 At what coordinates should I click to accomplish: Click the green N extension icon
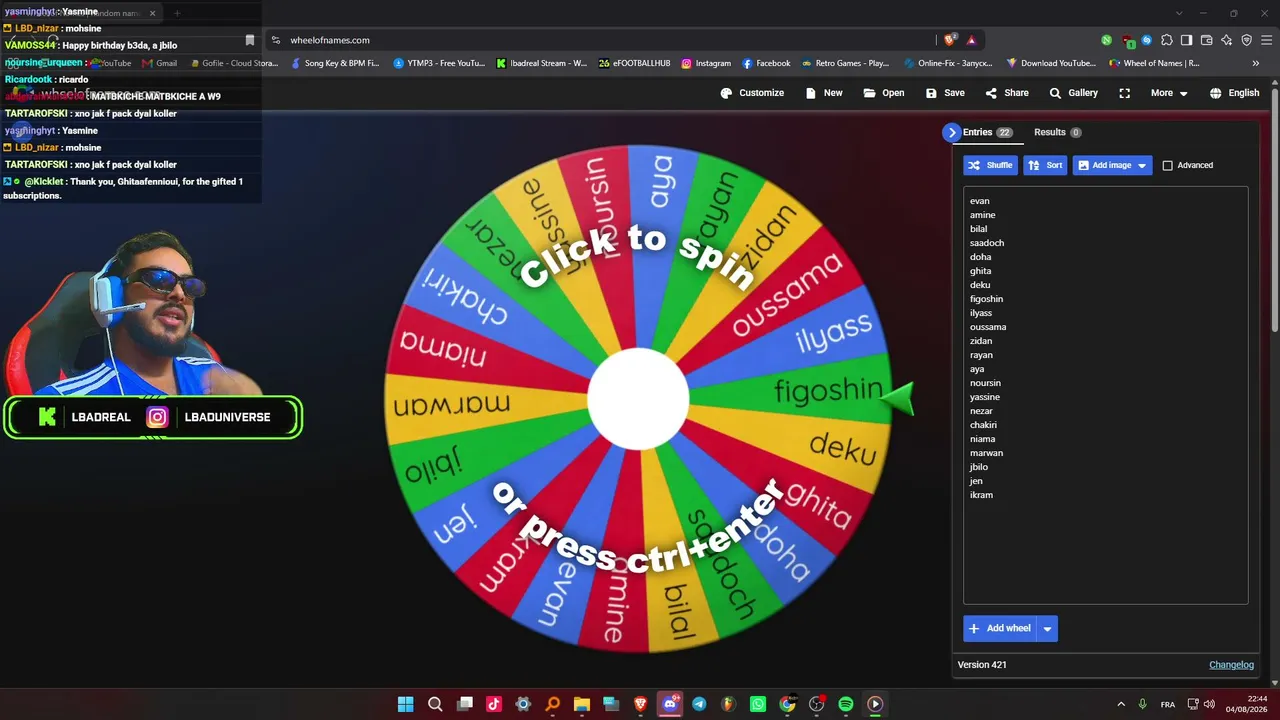[1106, 40]
